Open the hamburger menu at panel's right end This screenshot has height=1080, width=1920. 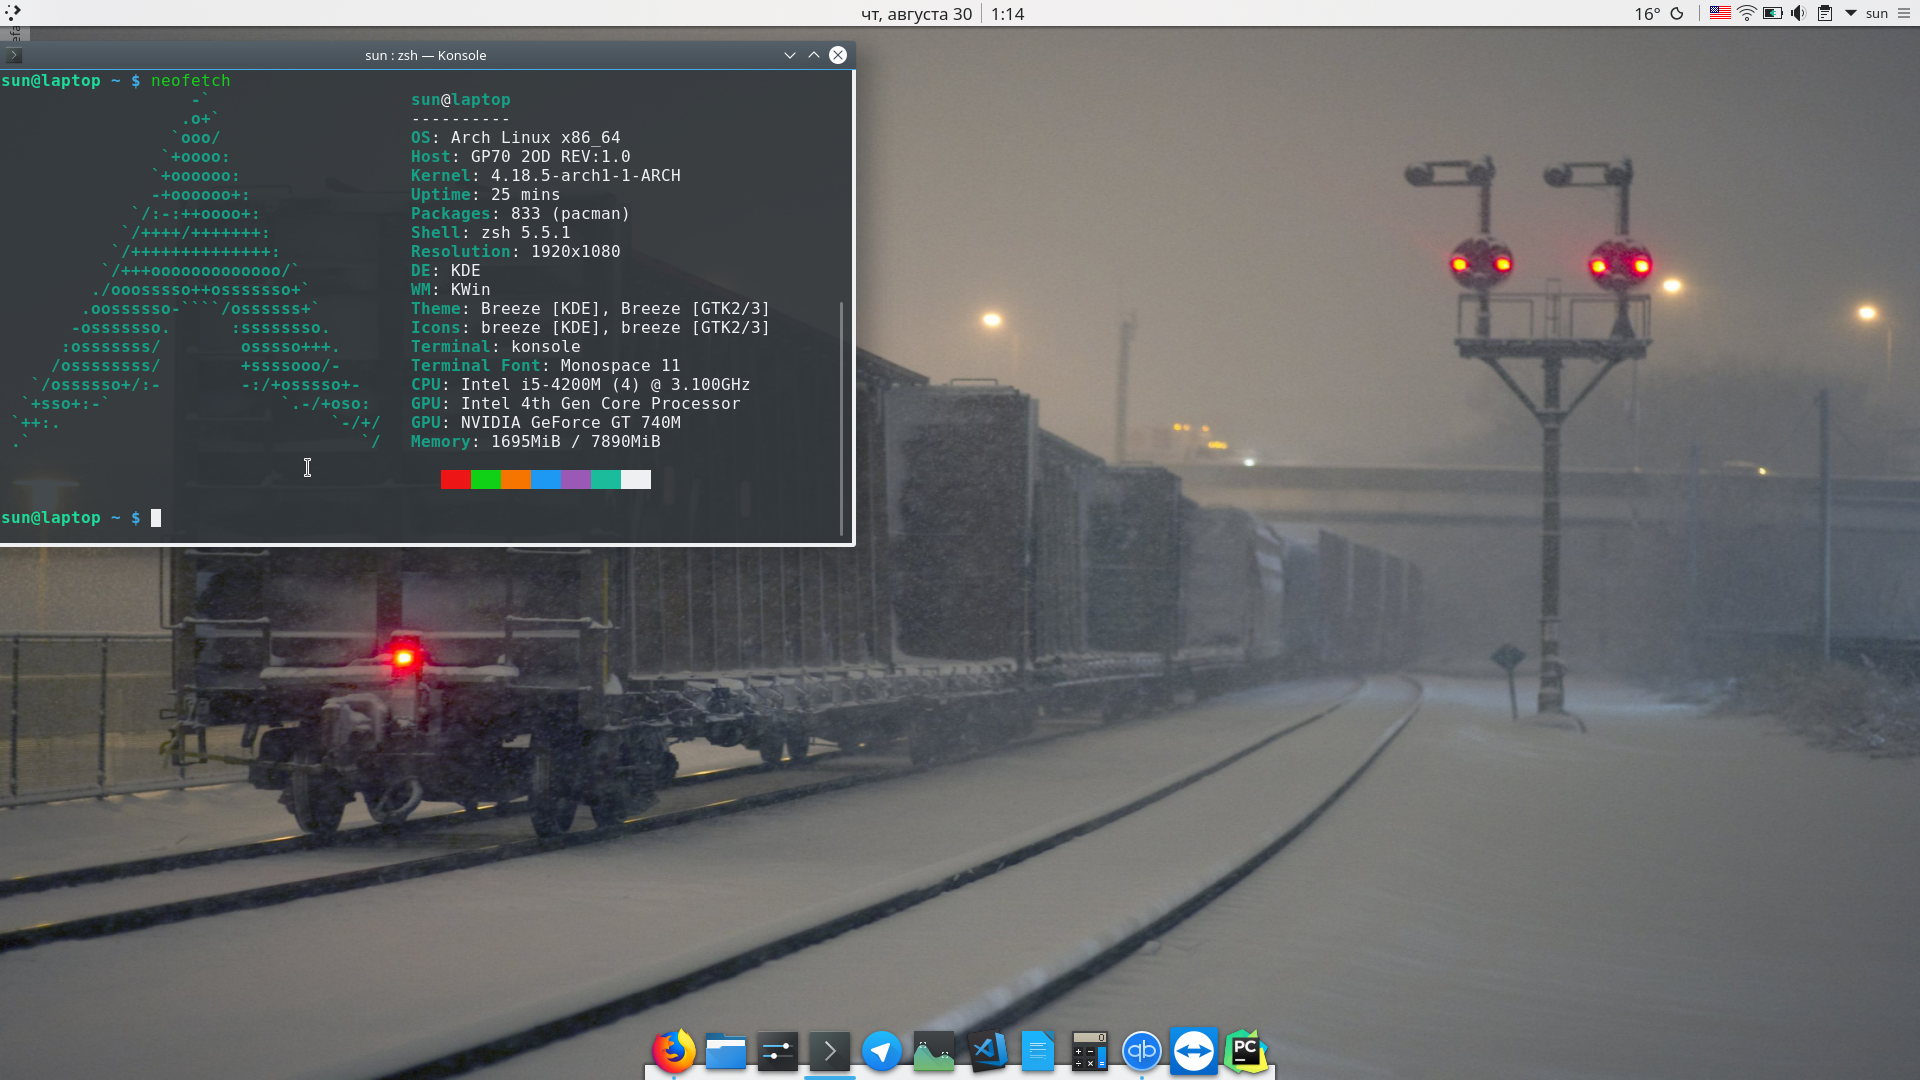click(1904, 13)
